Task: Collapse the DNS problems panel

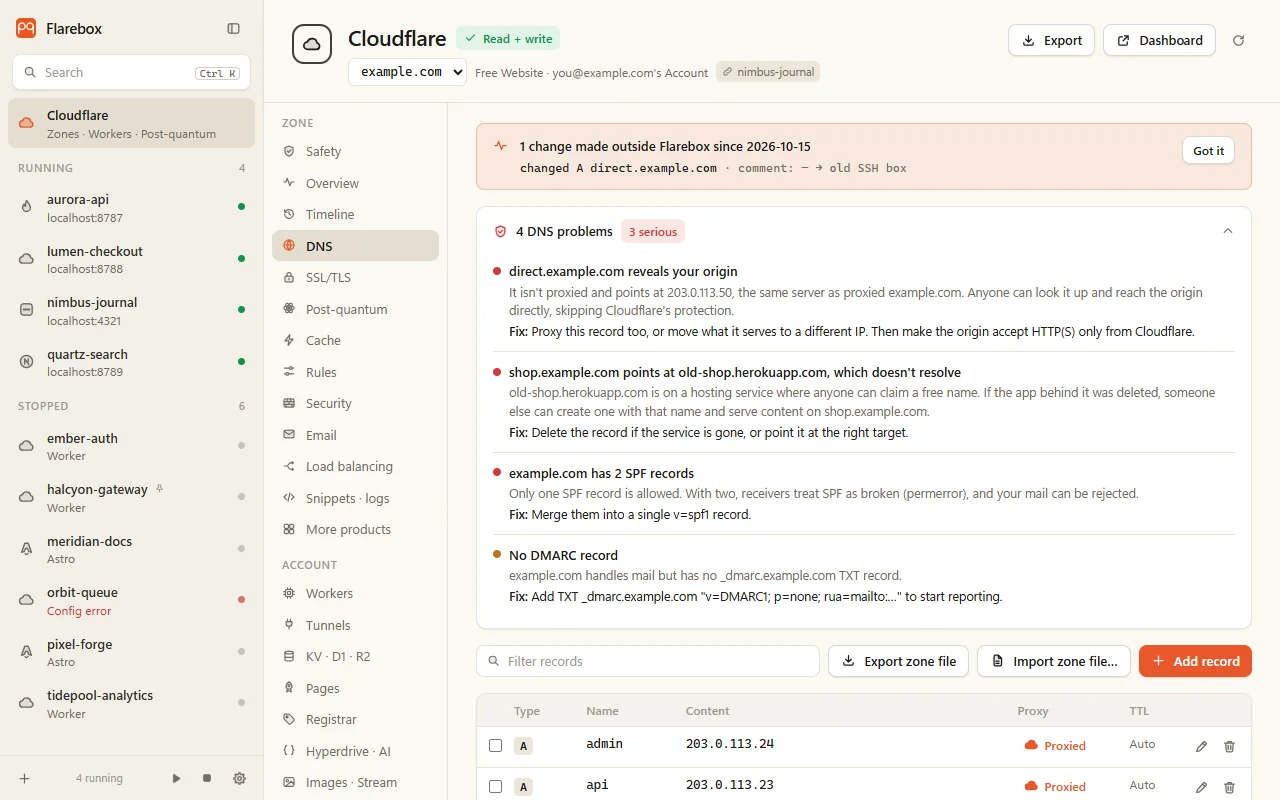Action: (1228, 231)
